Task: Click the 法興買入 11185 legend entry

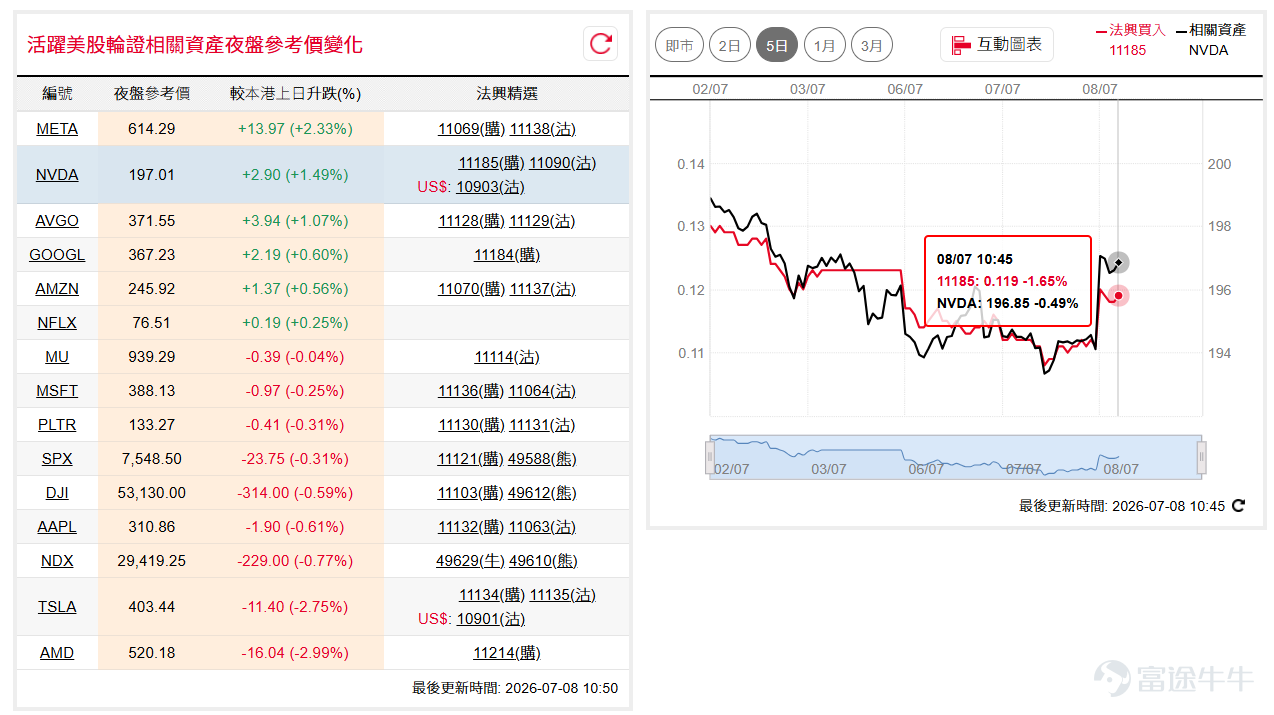Action: [1130, 40]
